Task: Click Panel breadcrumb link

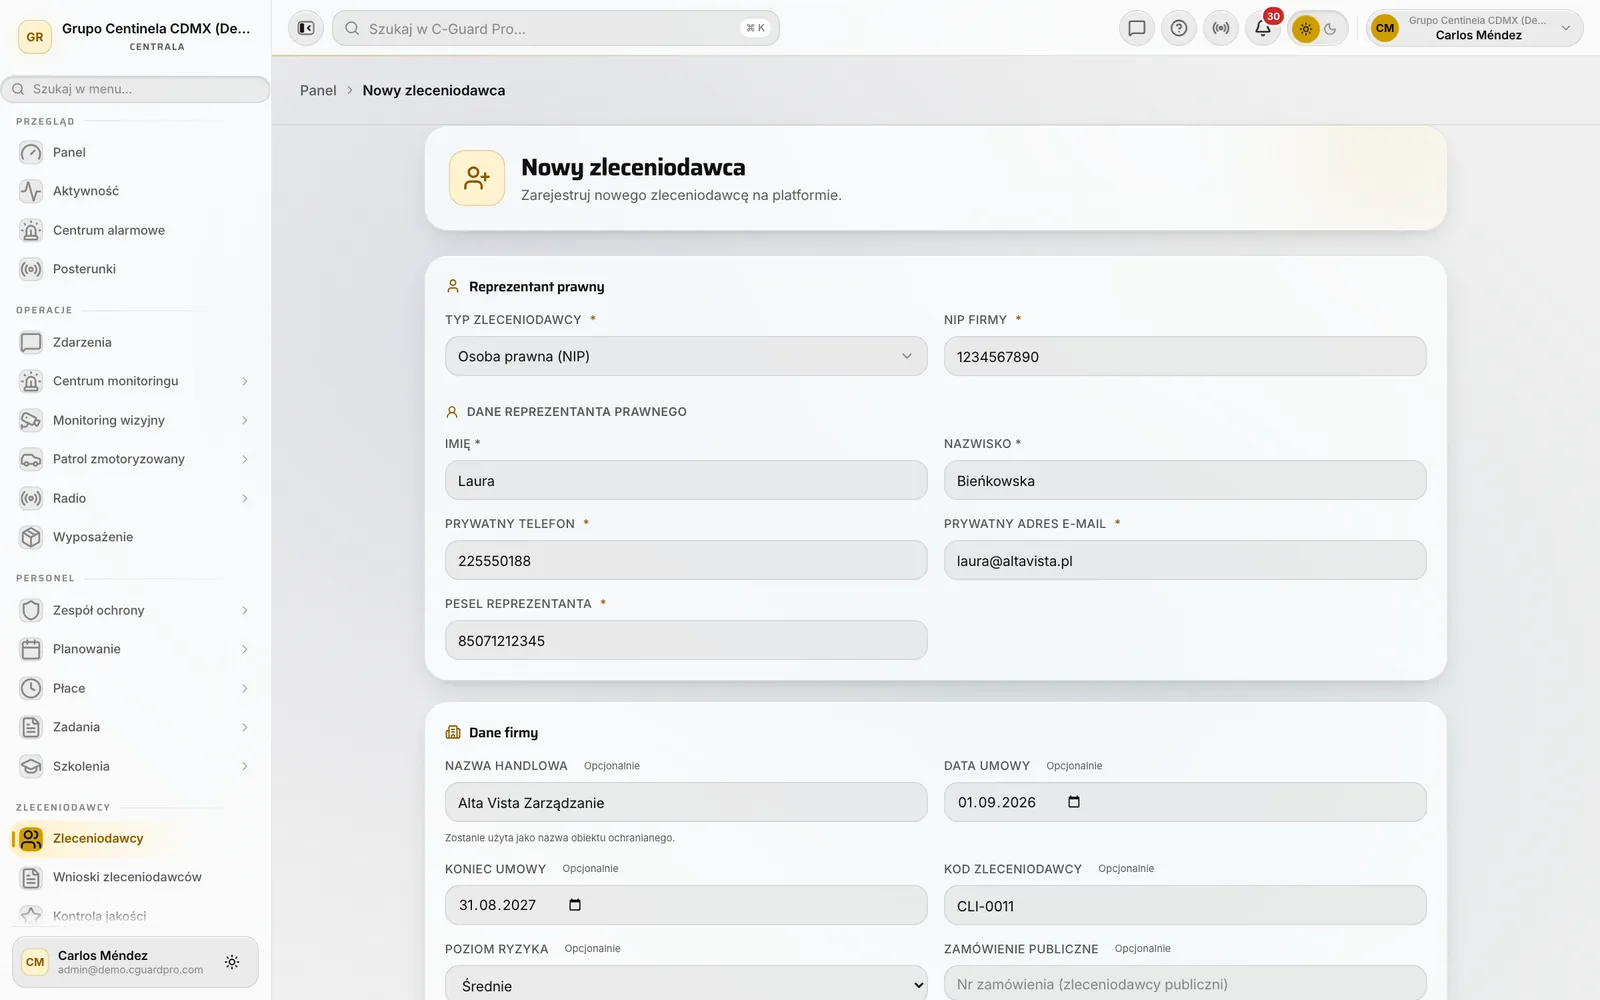Action: tap(318, 90)
